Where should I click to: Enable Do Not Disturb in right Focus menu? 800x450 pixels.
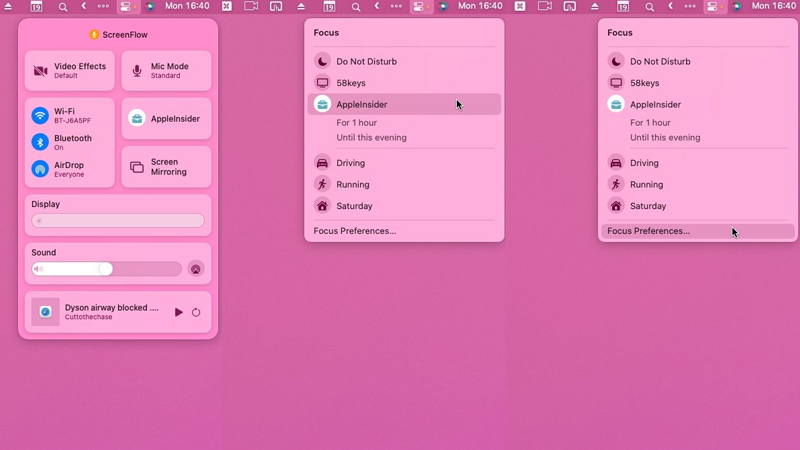coord(697,61)
